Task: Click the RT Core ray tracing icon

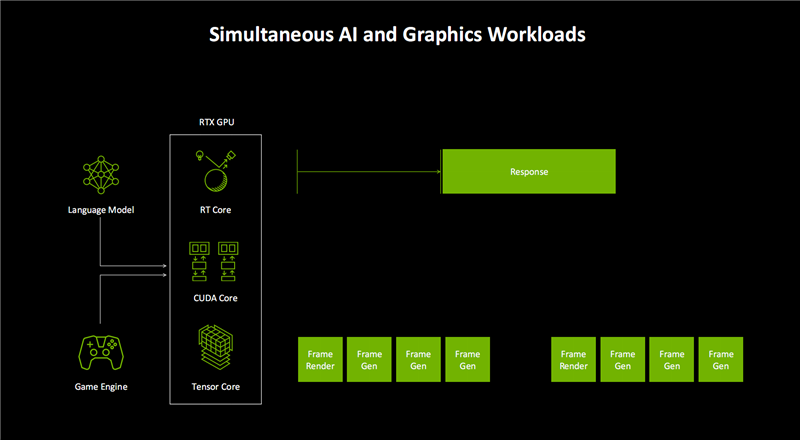Action: tap(218, 171)
